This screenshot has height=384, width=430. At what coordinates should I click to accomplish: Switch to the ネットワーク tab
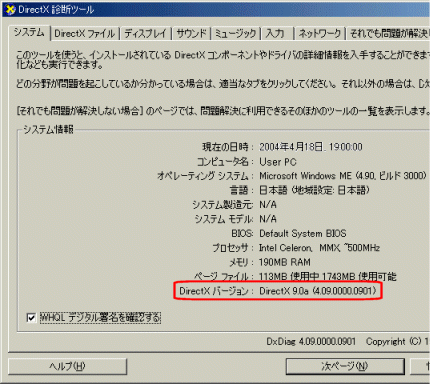(x=320, y=33)
